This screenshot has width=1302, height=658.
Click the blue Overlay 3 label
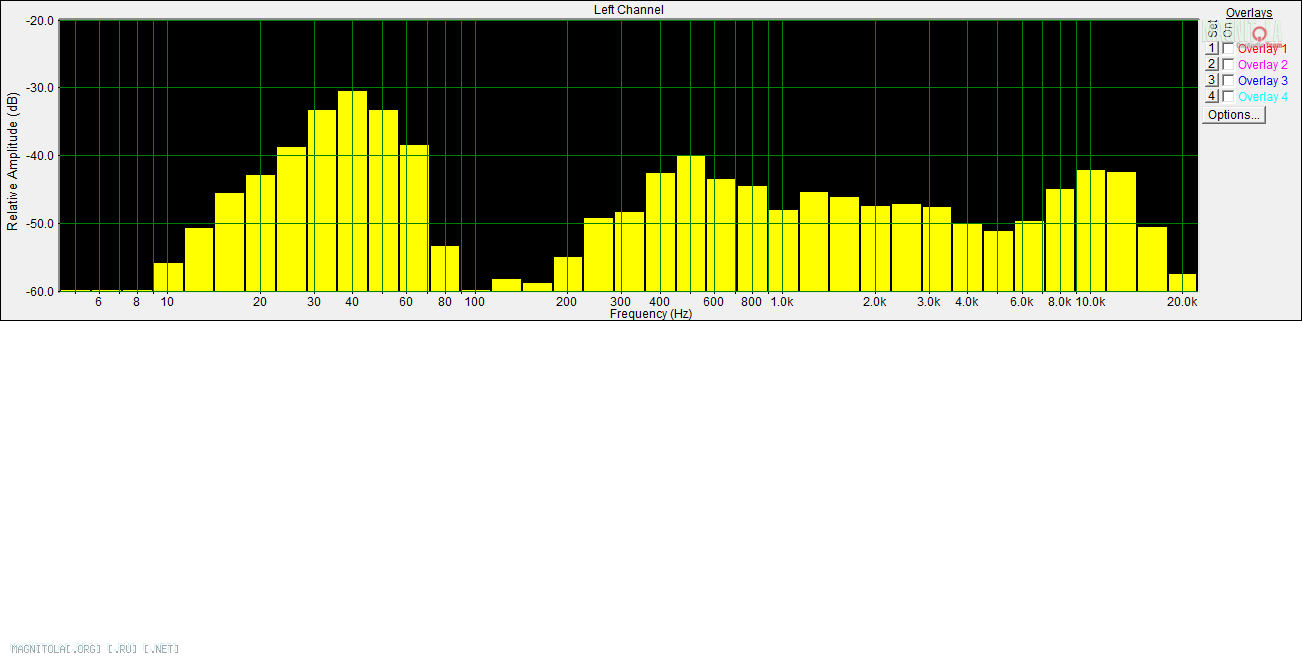1262,80
